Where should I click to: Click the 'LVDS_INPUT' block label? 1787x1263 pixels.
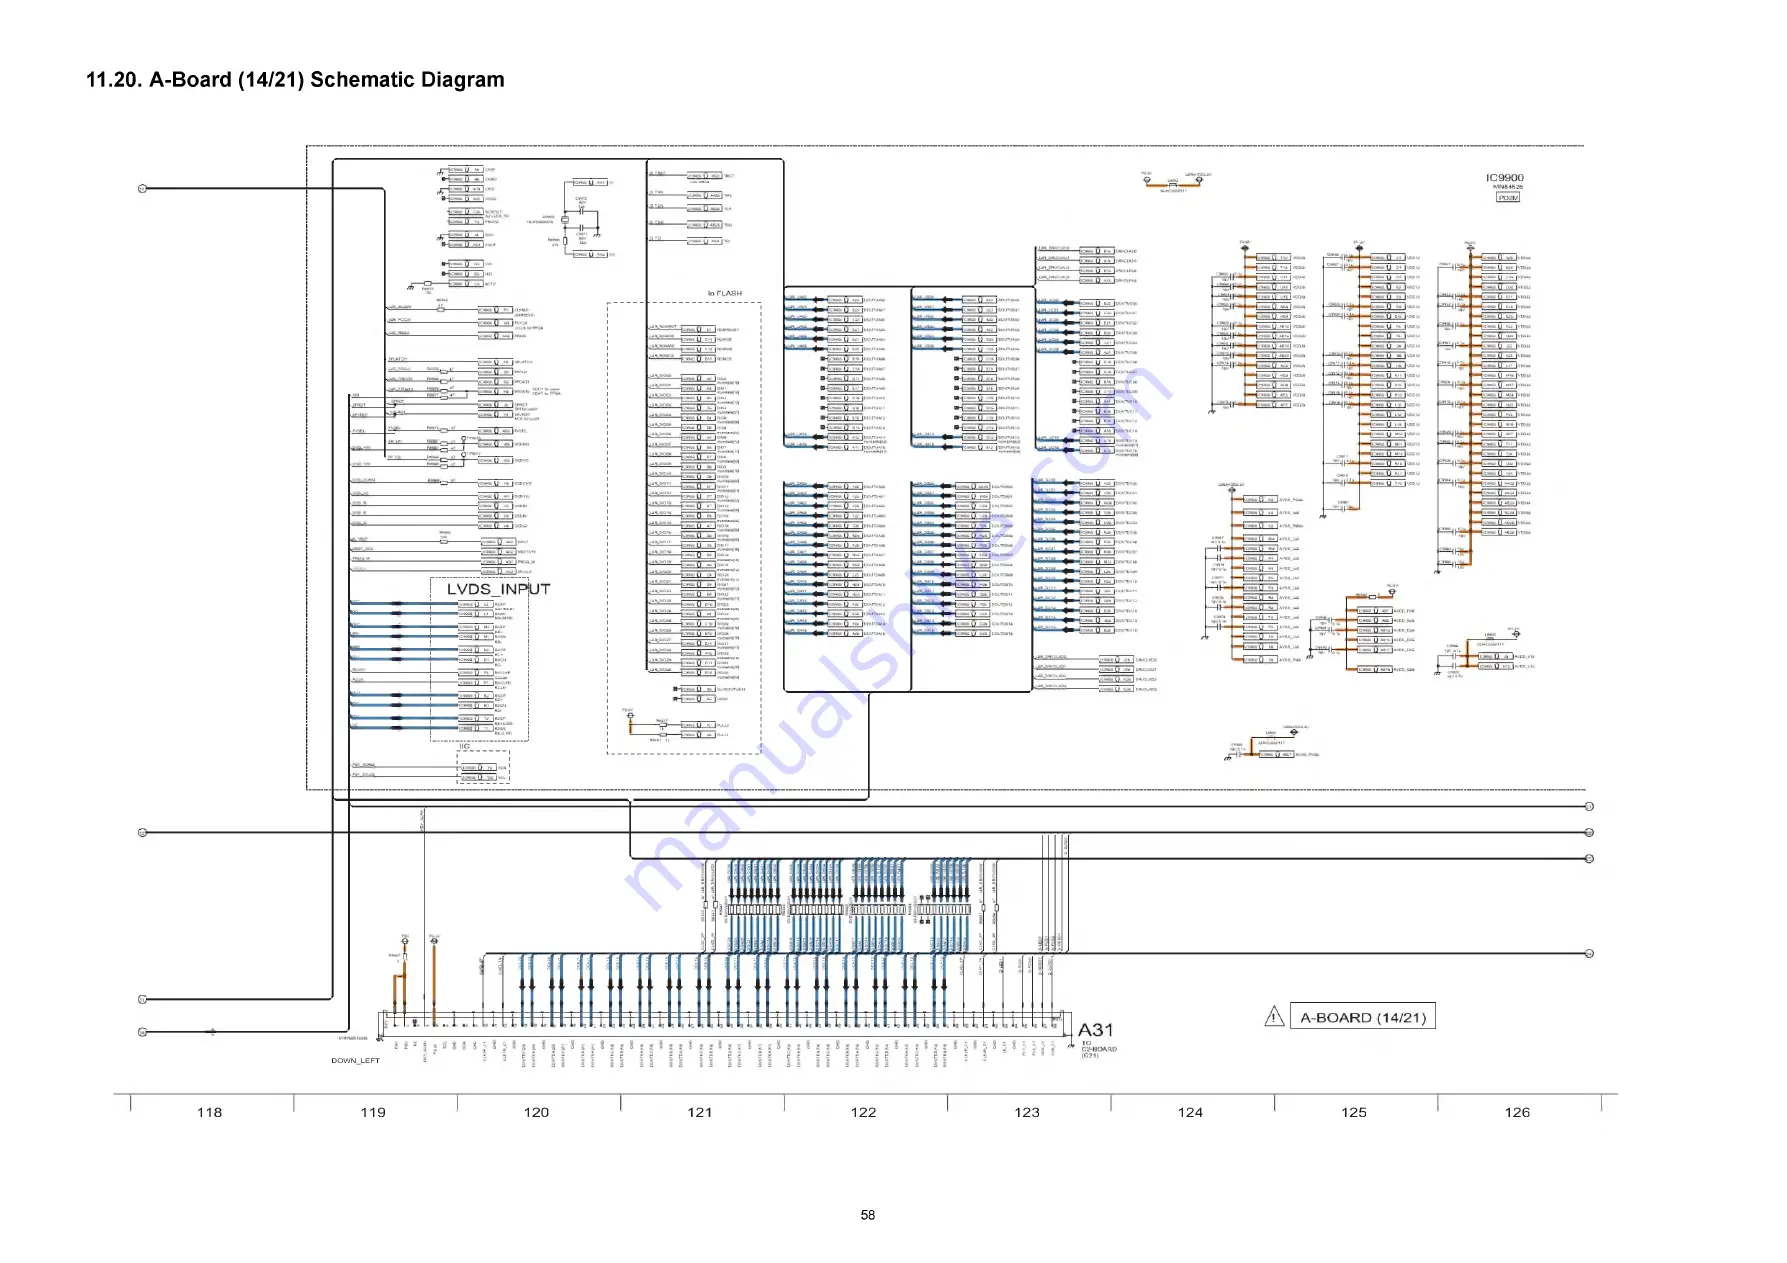(498, 589)
